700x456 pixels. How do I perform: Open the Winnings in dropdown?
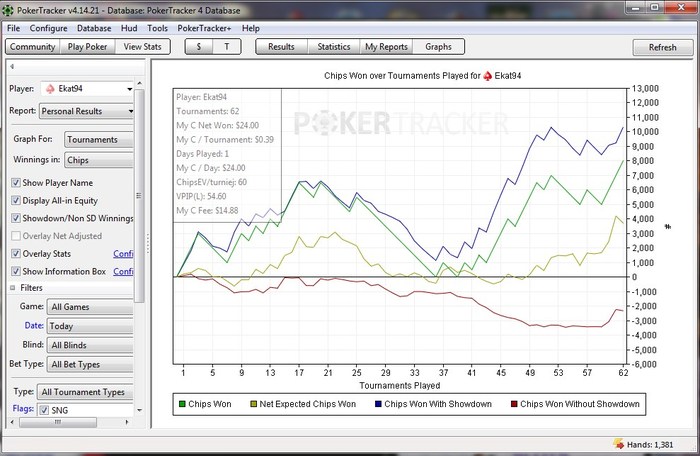click(99, 160)
